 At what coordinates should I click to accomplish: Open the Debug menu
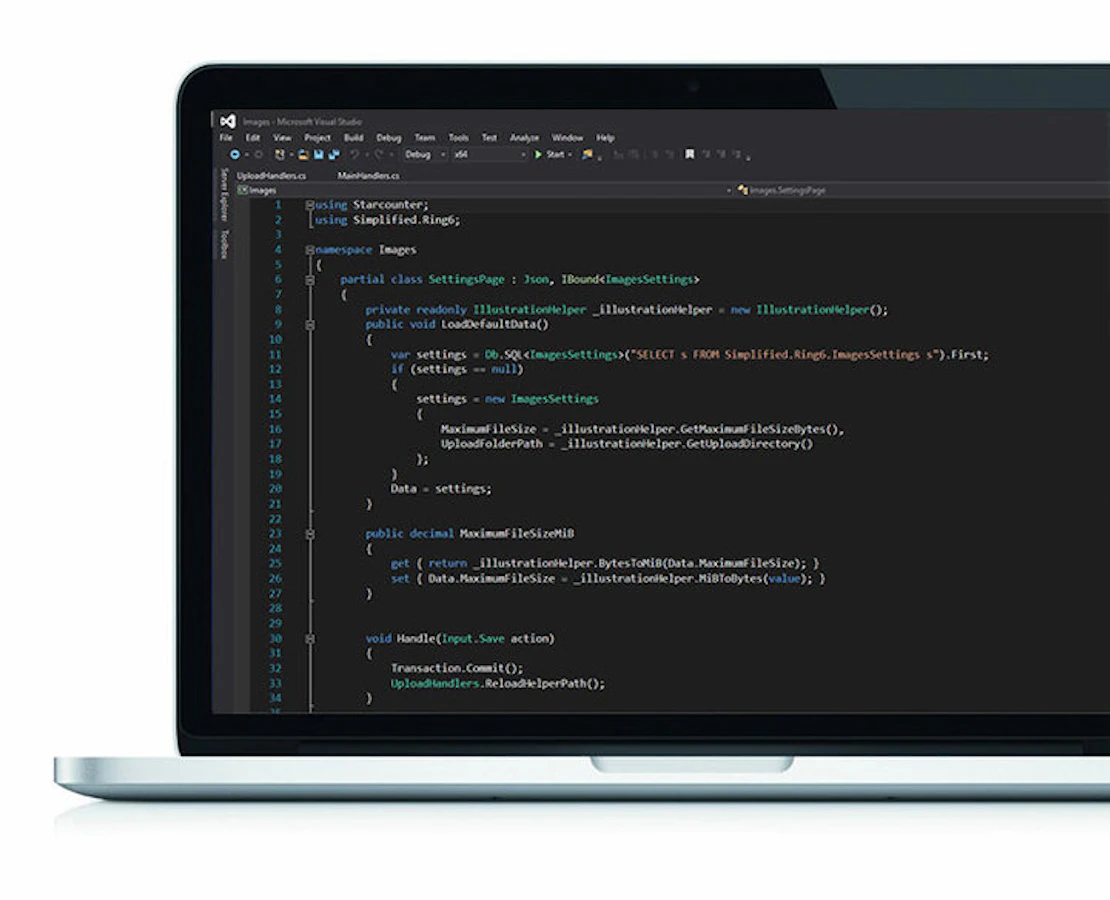pos(389,137)
